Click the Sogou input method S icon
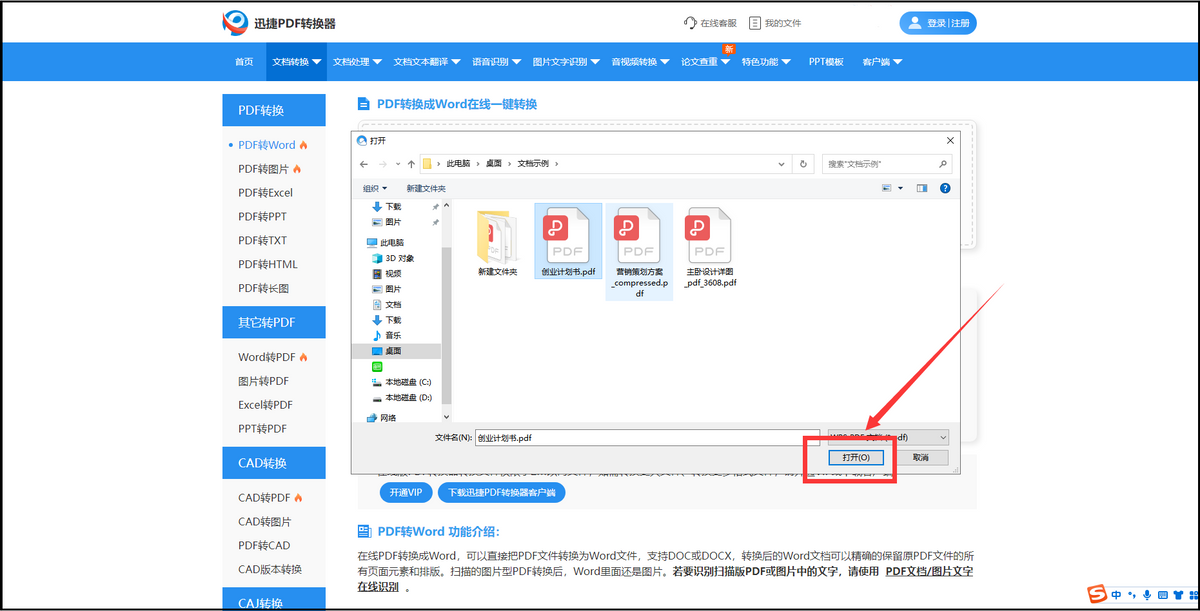Screen dimensions: 1200x611 point(1098,595)
